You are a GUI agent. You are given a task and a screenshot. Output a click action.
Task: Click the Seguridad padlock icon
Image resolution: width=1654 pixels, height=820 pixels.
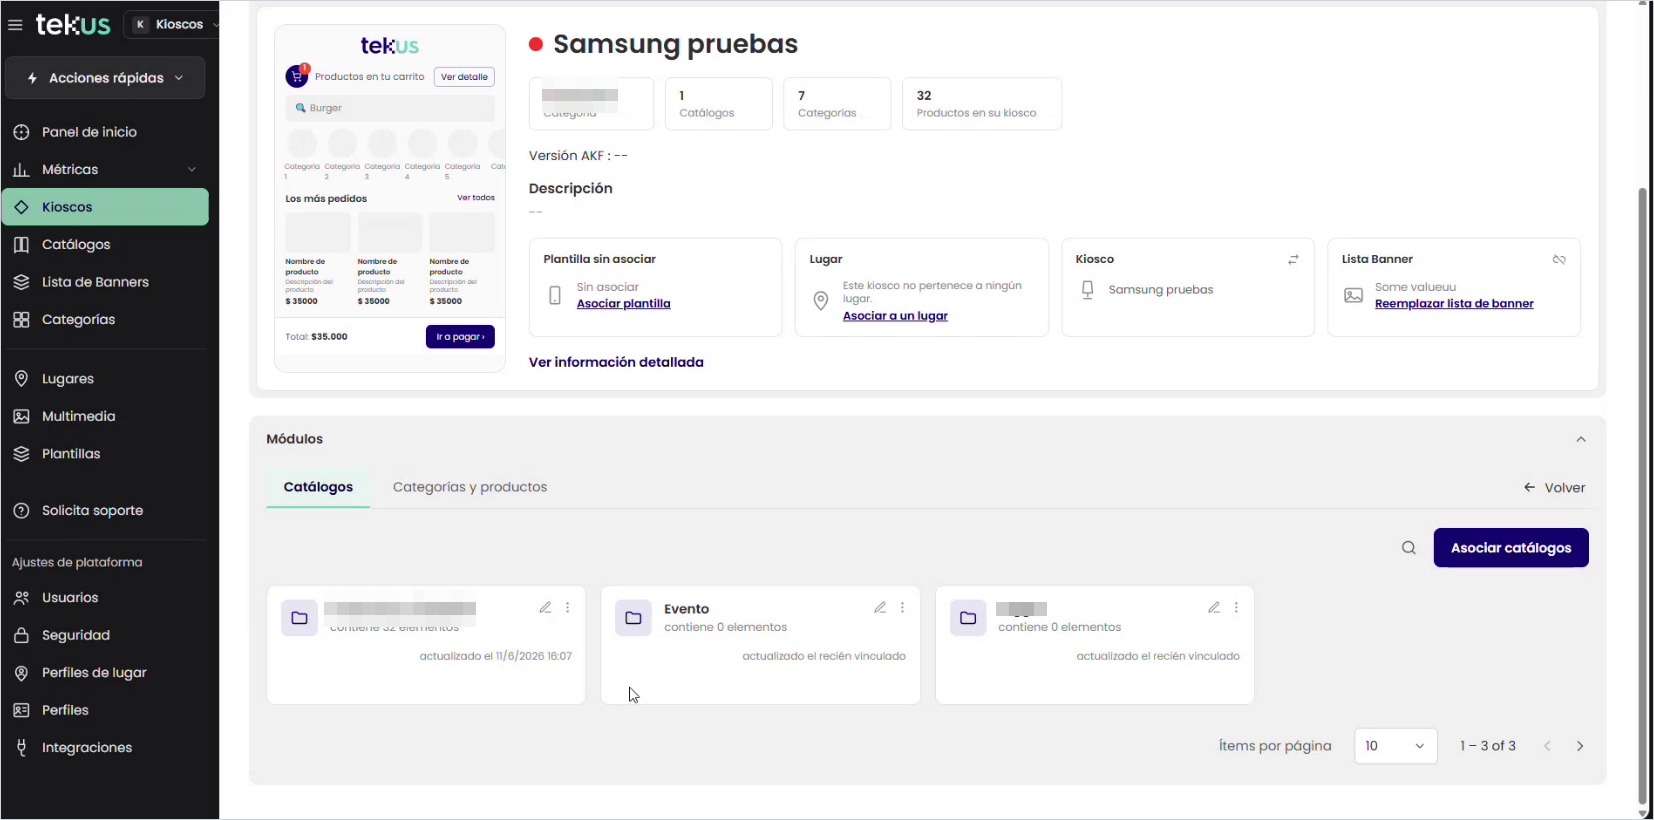(21, 635)
